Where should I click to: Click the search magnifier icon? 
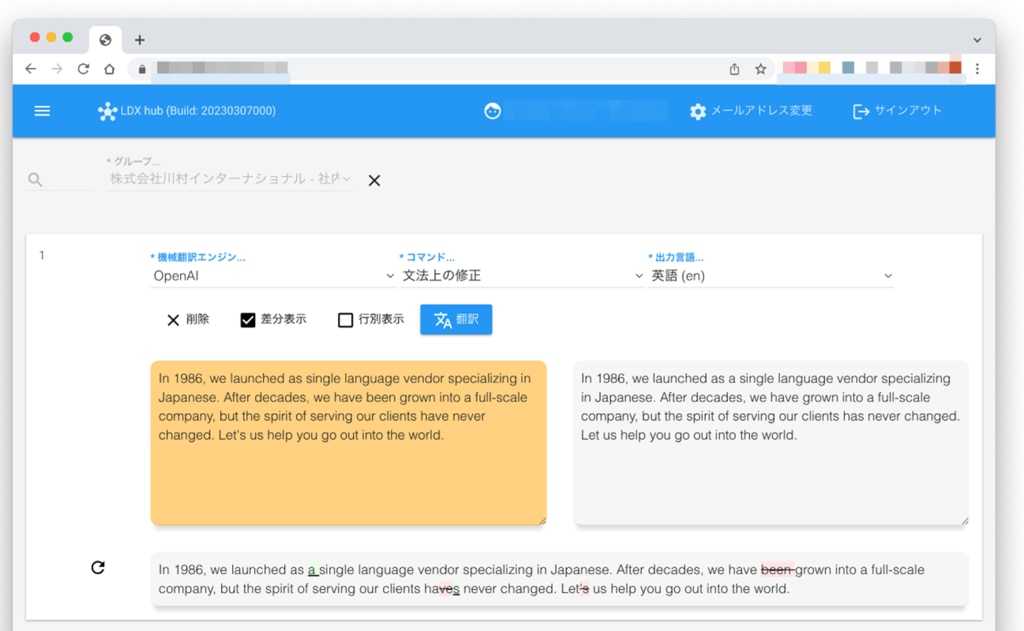[35, 180]
